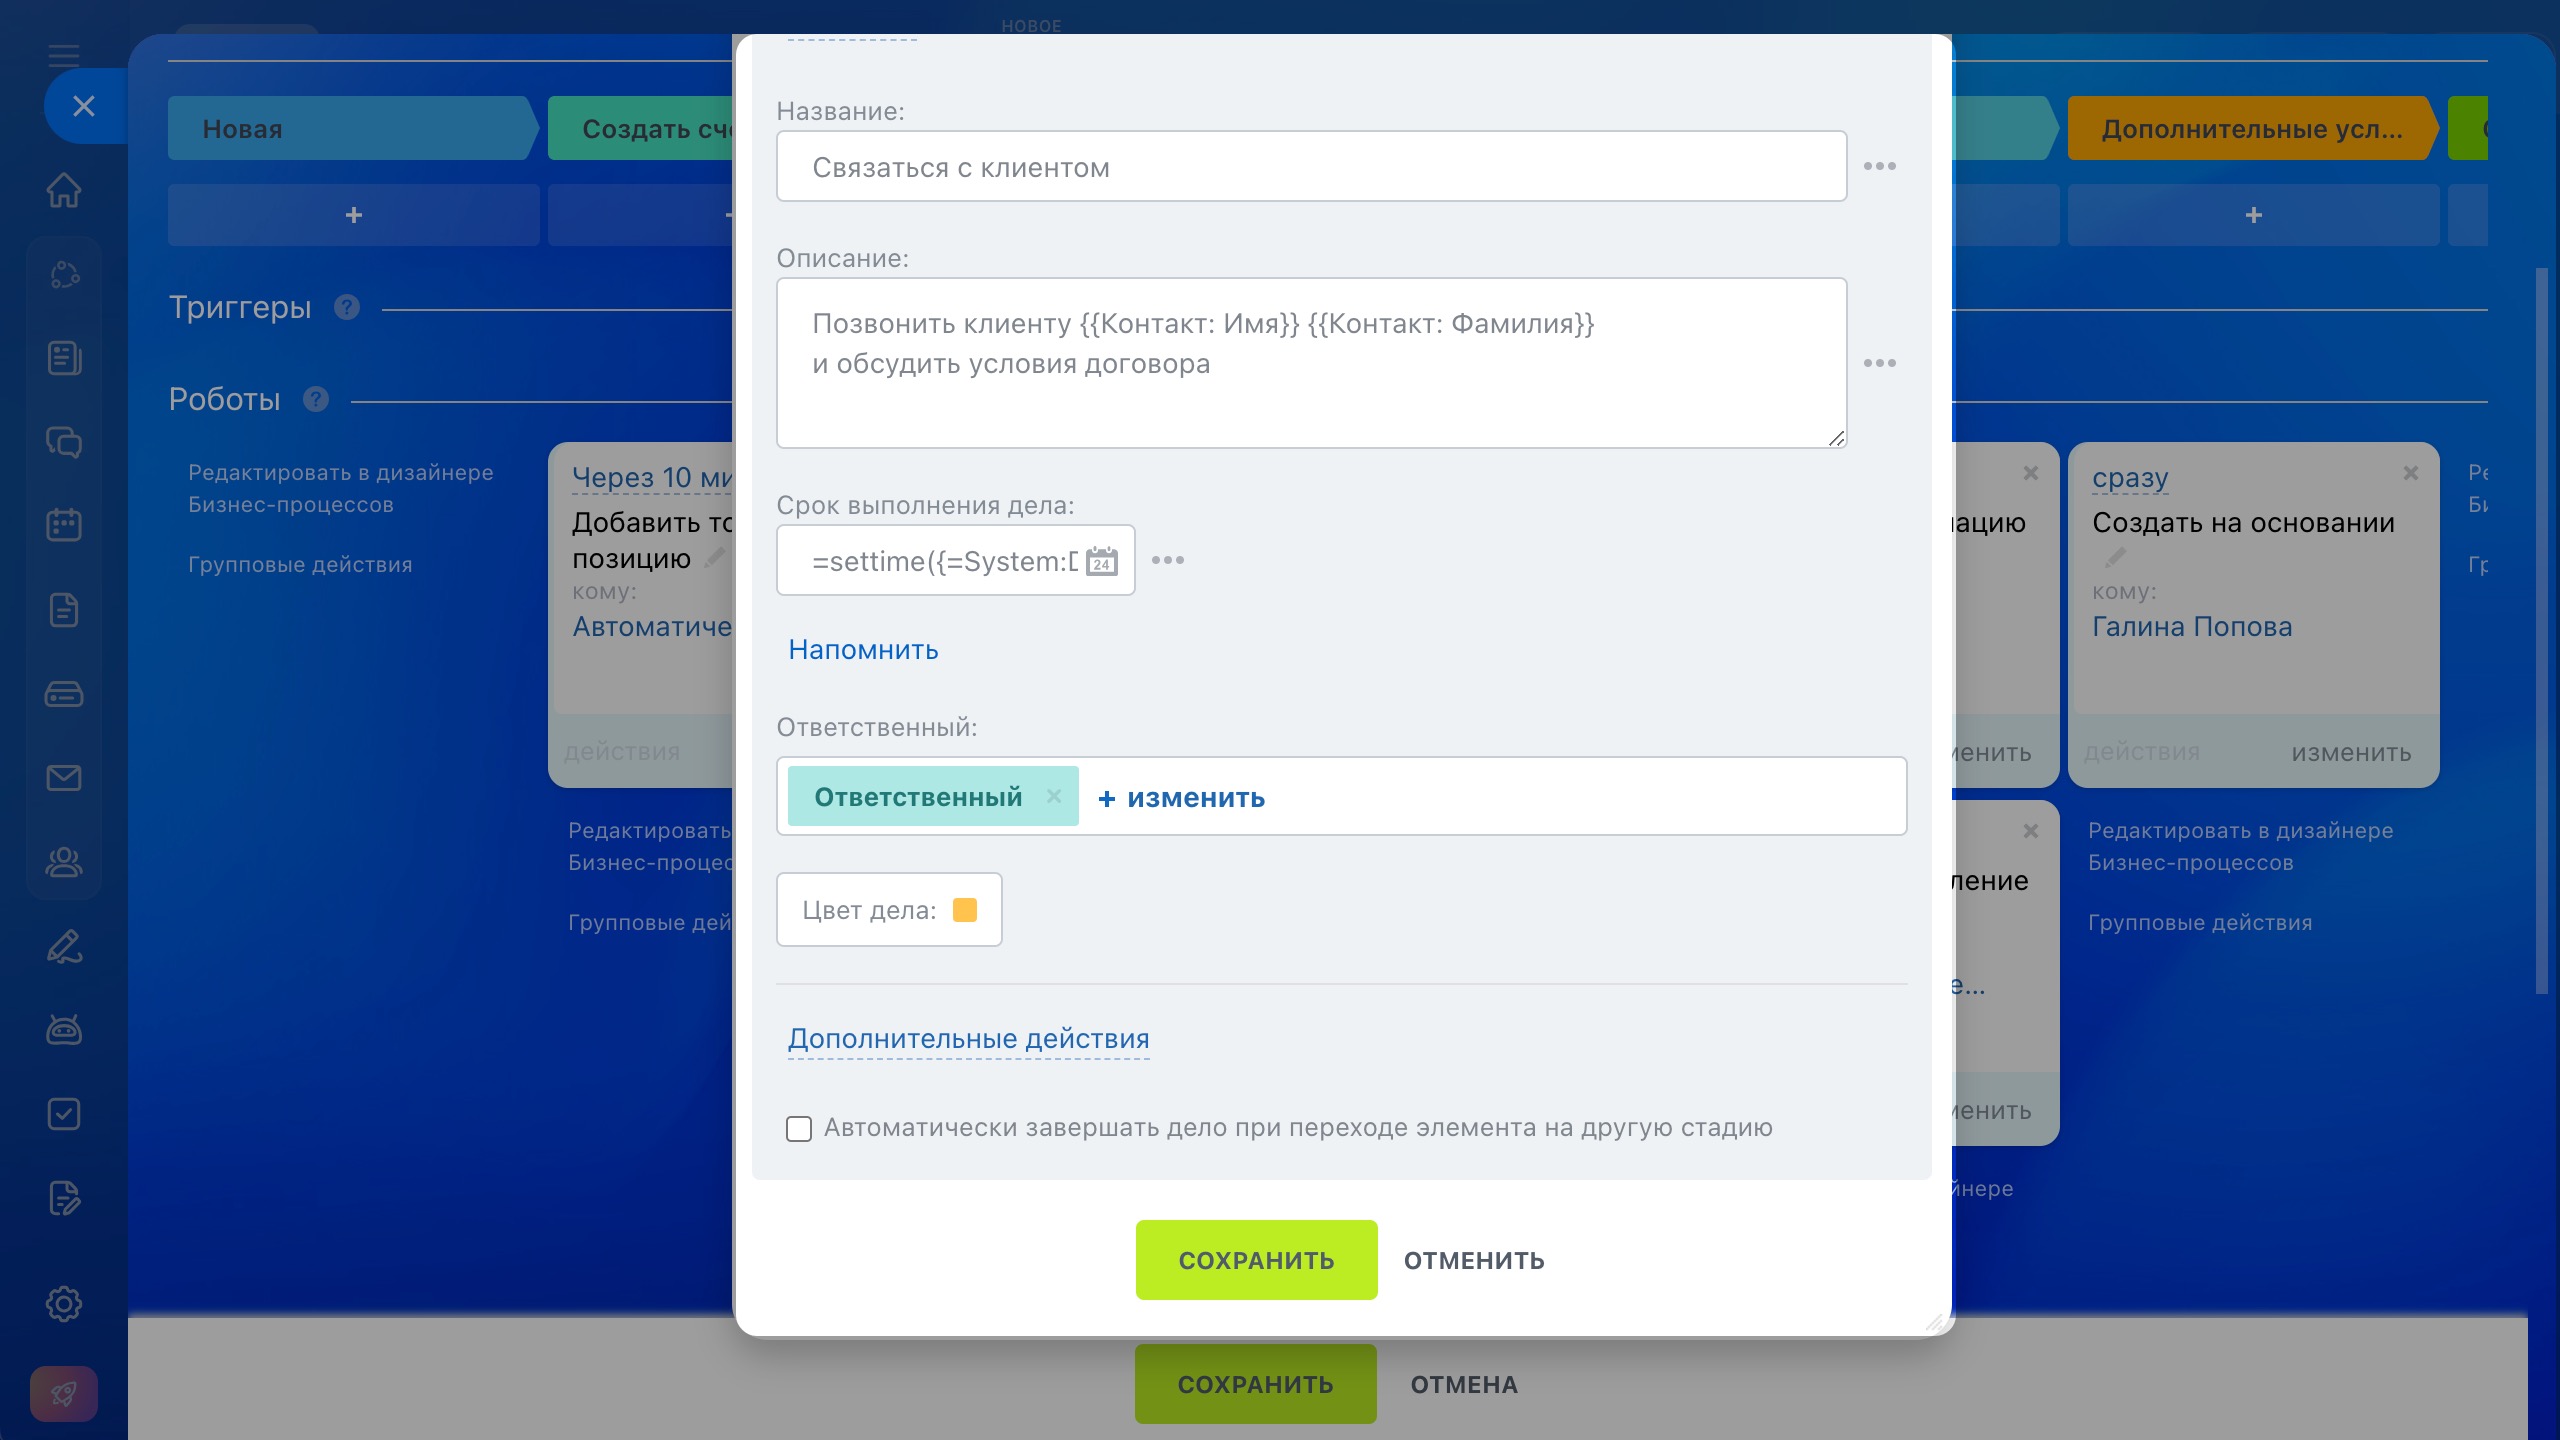The image size is (2560, 1440).
Task: Click into the Название input field
Action: 1310,167
